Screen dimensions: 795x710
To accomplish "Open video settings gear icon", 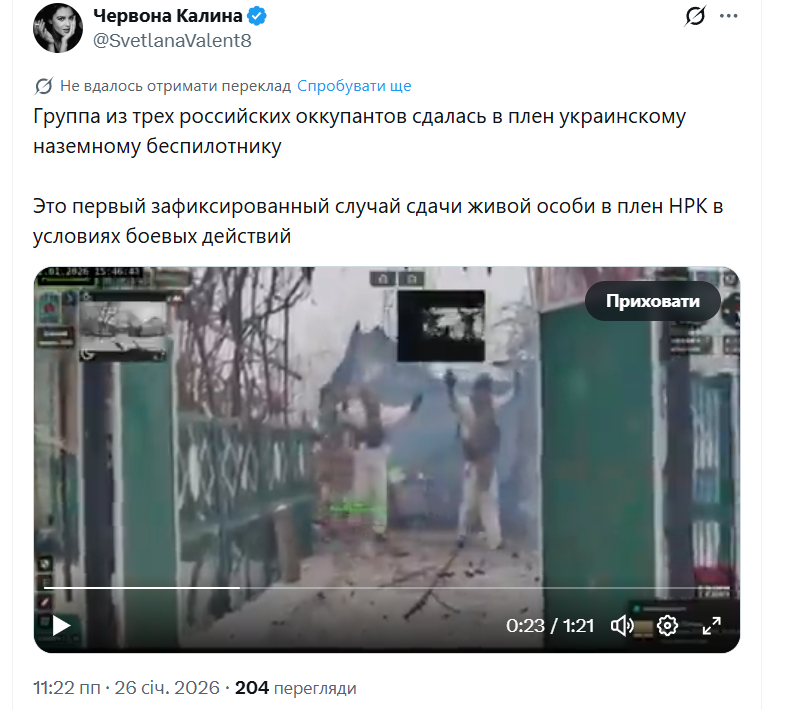I will point(667,625).
